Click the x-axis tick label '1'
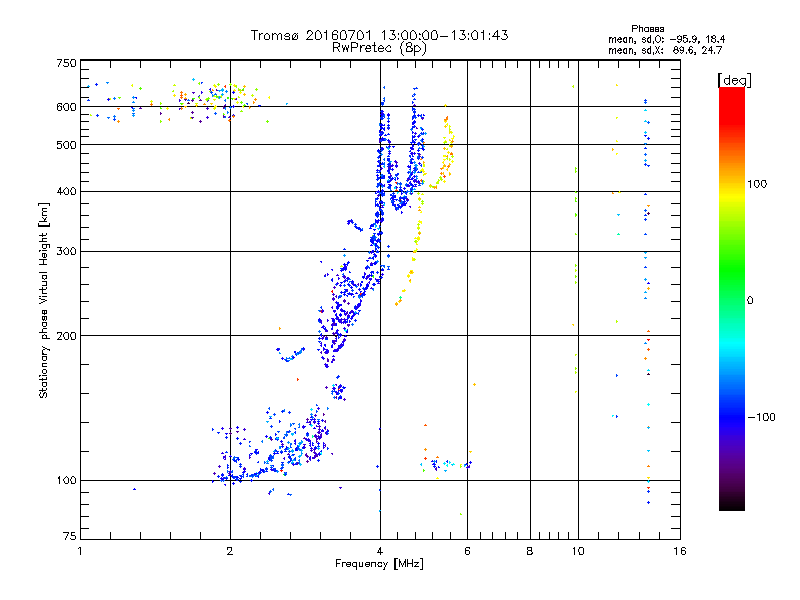Image resolution: width=800 pixels, height=600 pixels. pyautogui.click(x=80, y=551)
